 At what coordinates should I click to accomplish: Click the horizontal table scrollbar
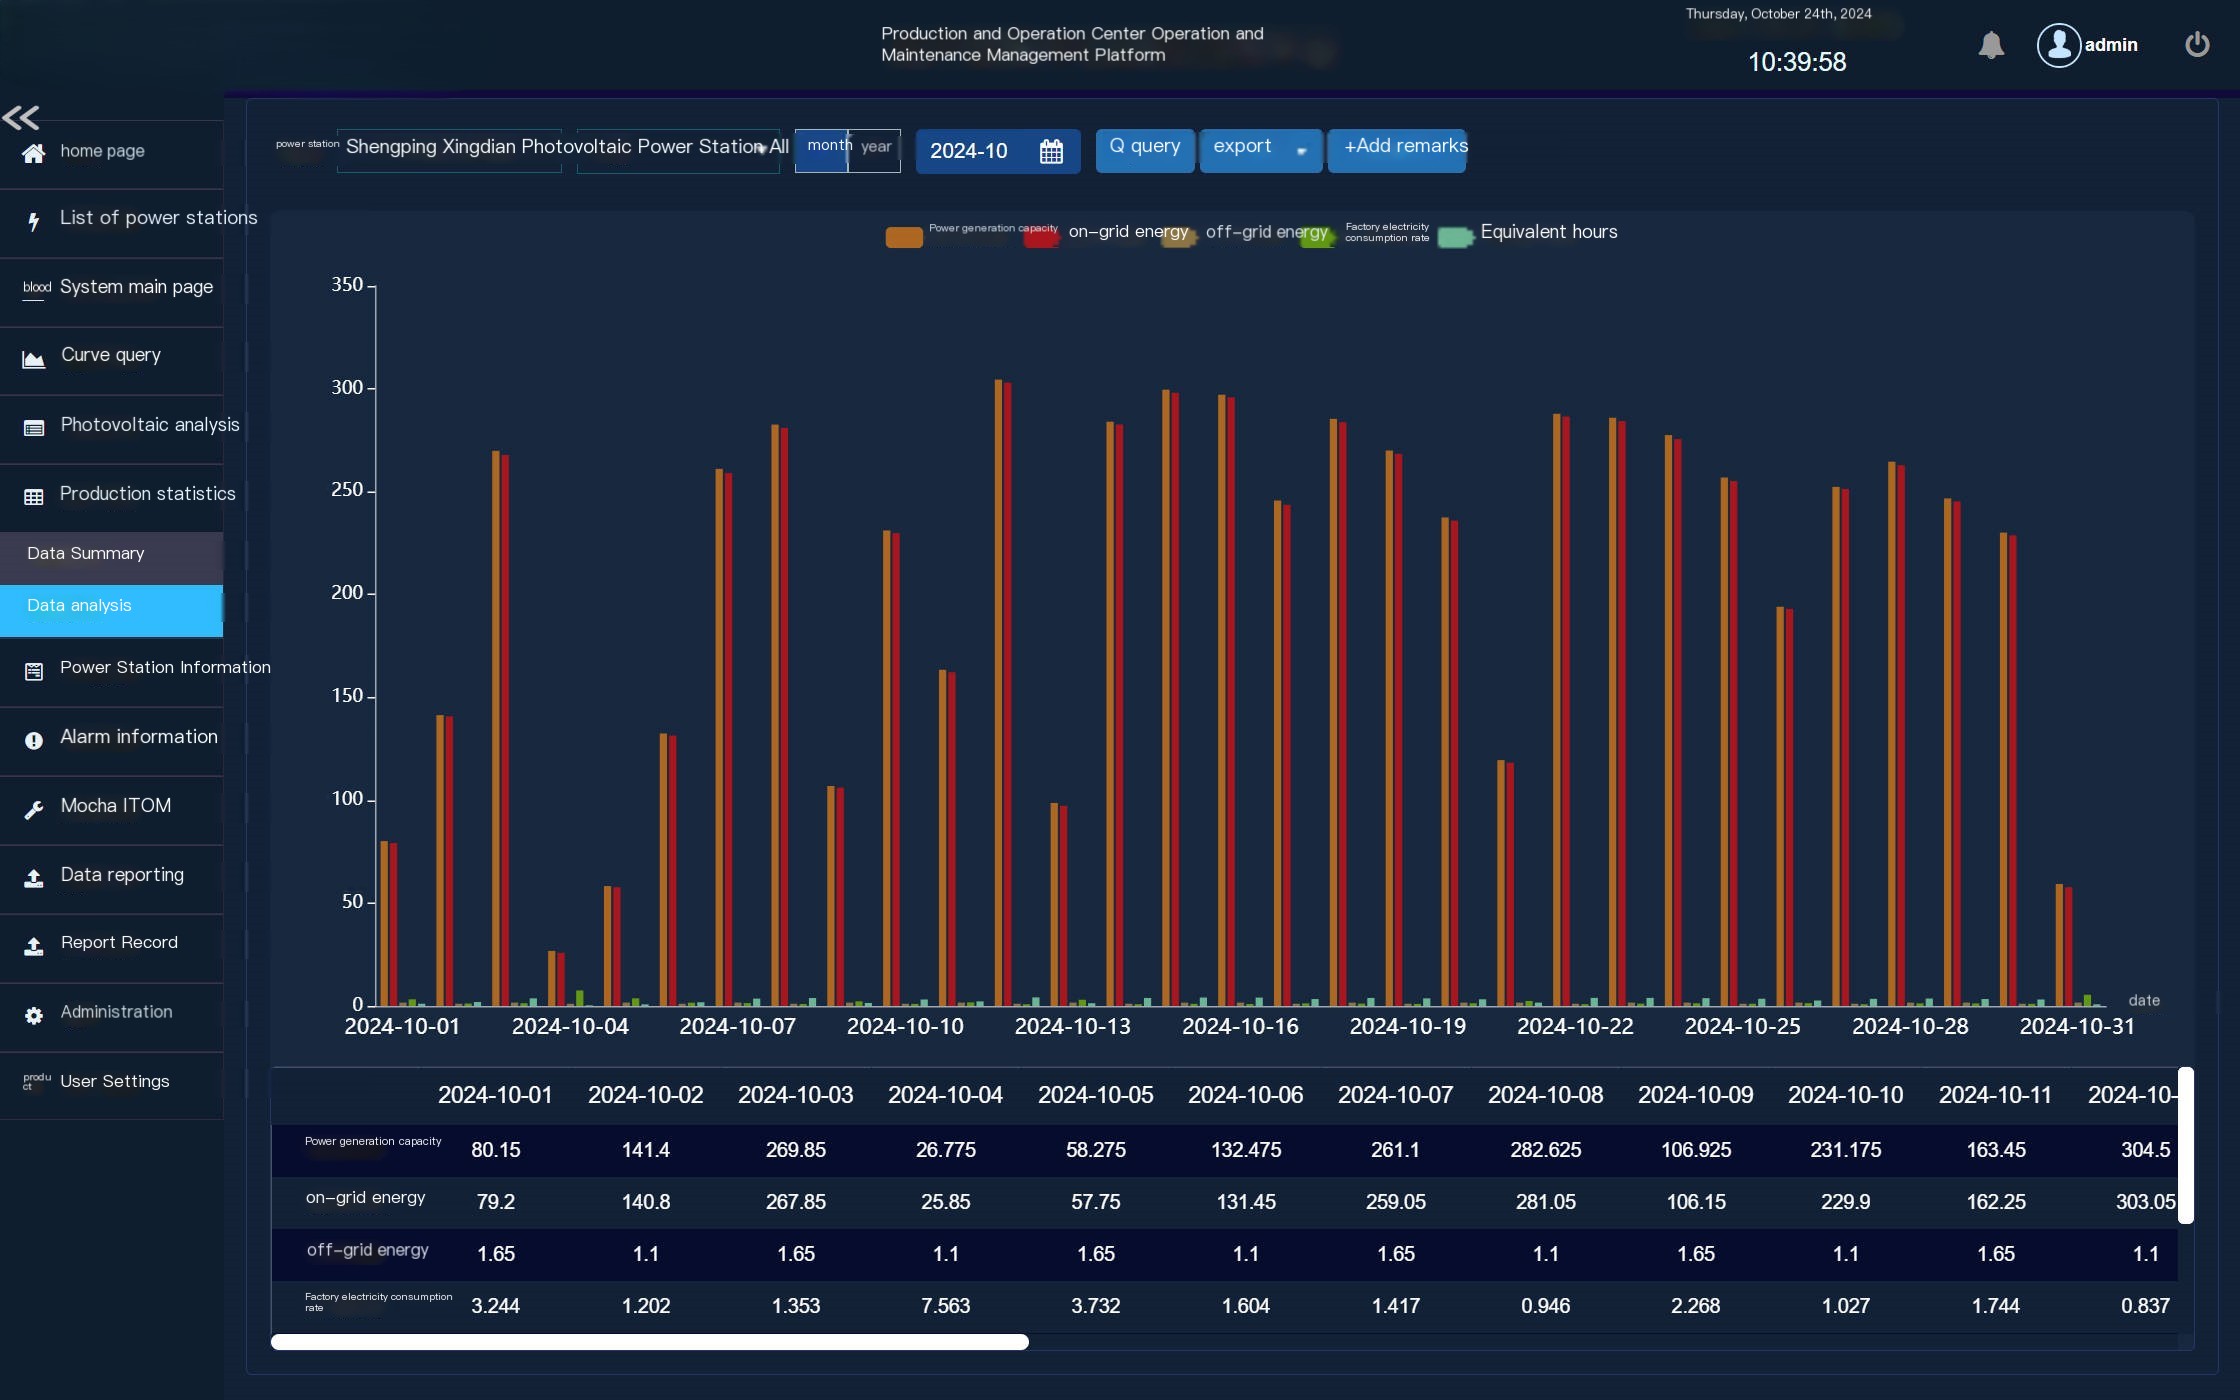tap(650, 1342)
